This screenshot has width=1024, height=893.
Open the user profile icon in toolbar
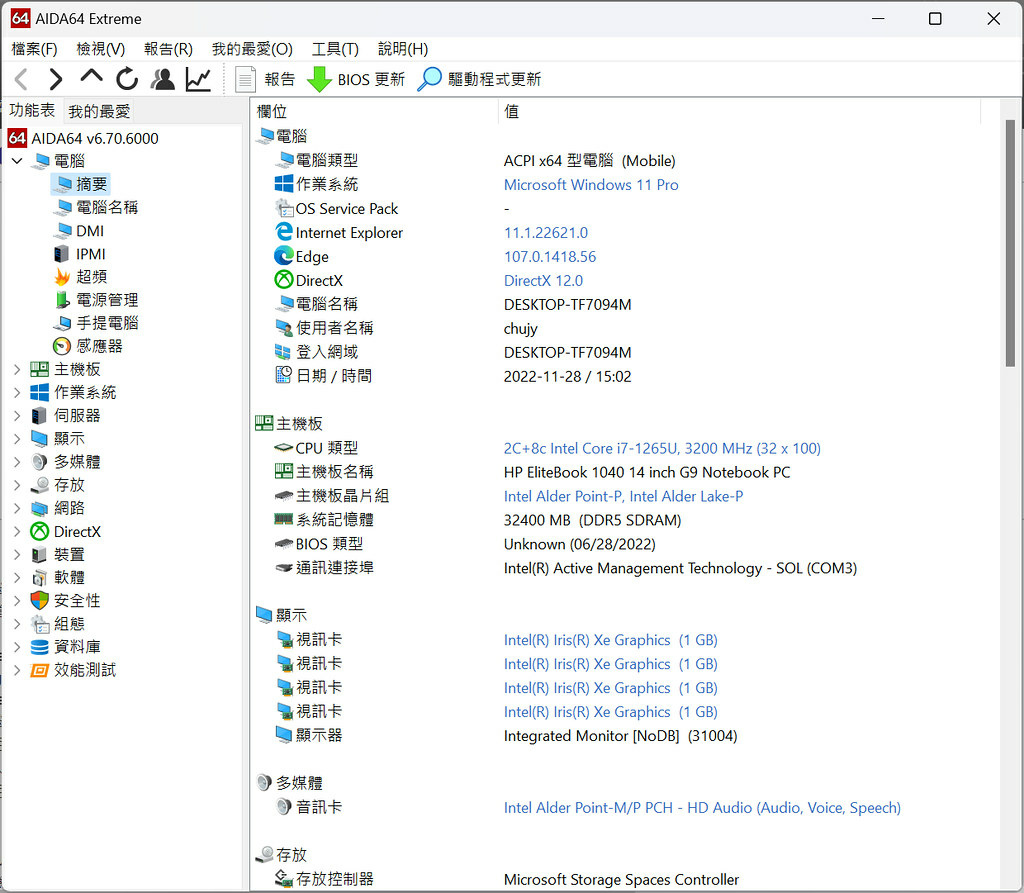[162, 79]
